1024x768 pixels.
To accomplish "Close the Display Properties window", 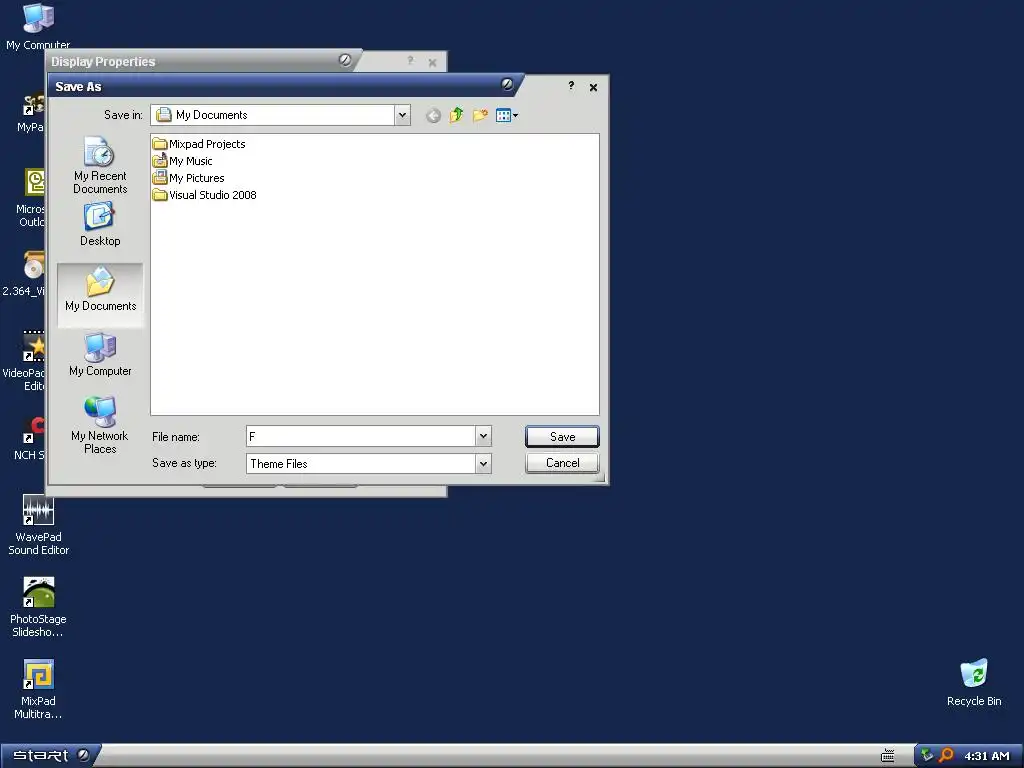I will click(x=432, y=63).
